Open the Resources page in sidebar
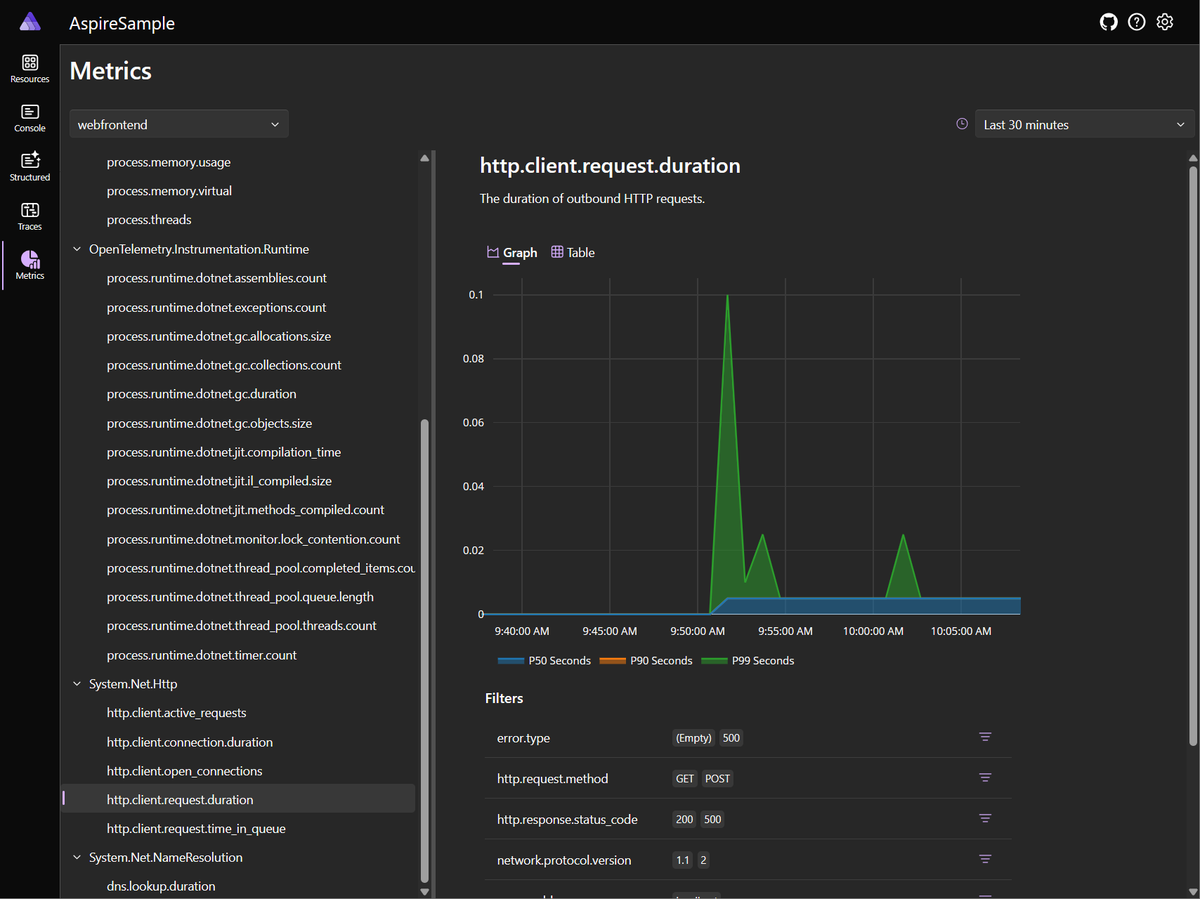This screenshot has height=899, width=1200. (x=30, y=69)
